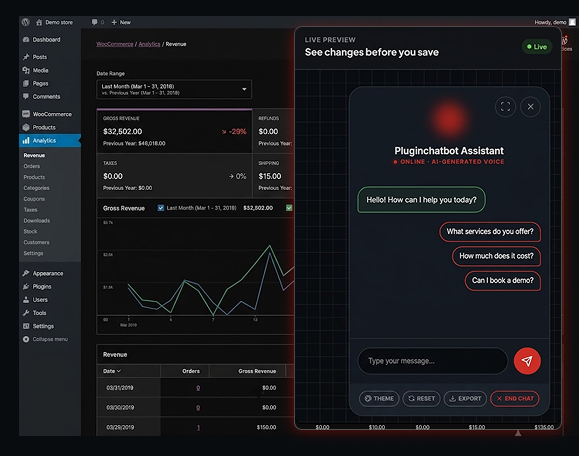Click the Tools wrench icon

pyautogui.click(x=26, y=313)
